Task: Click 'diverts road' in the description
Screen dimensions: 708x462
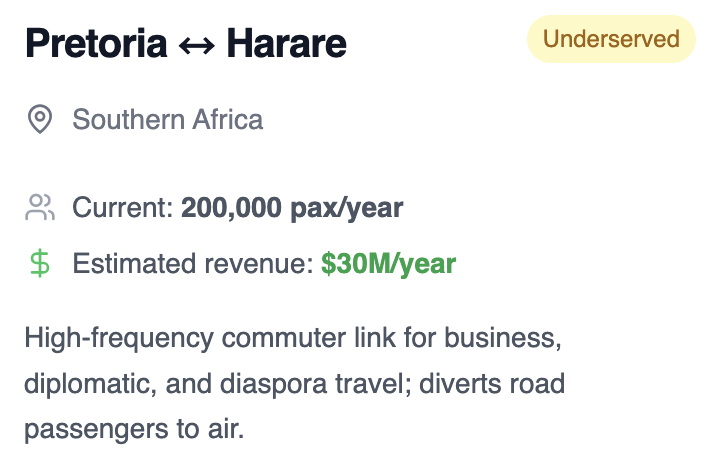Action: pyautogui.click(x=492, y=384)
